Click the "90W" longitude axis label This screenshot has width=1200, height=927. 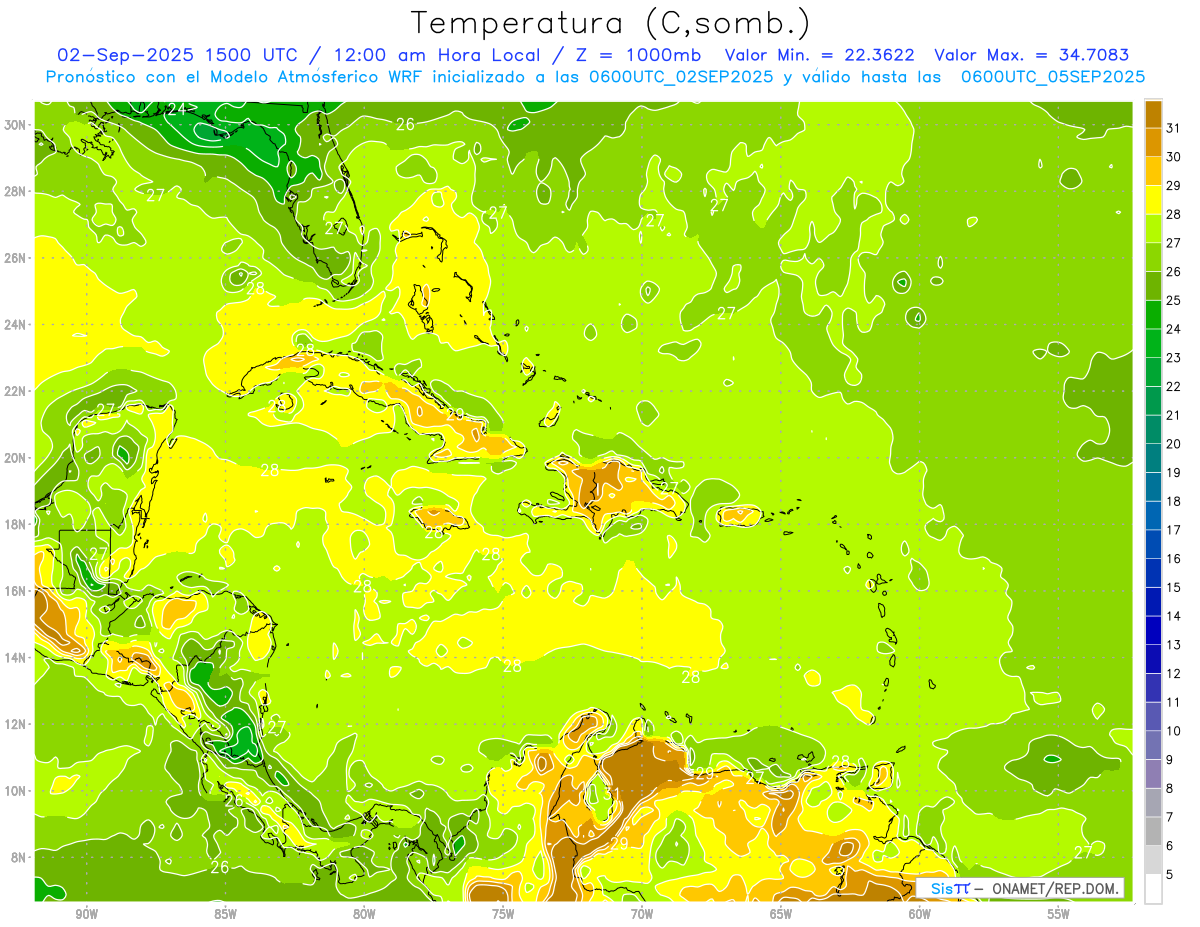click(86, 913)
